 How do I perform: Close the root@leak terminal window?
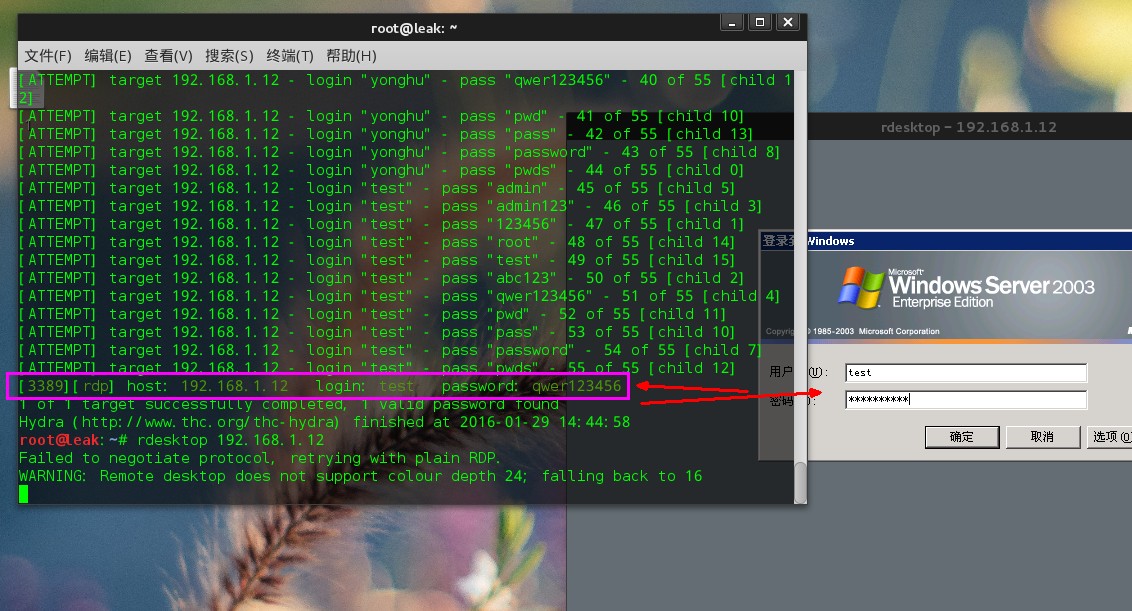pos(788,23)
